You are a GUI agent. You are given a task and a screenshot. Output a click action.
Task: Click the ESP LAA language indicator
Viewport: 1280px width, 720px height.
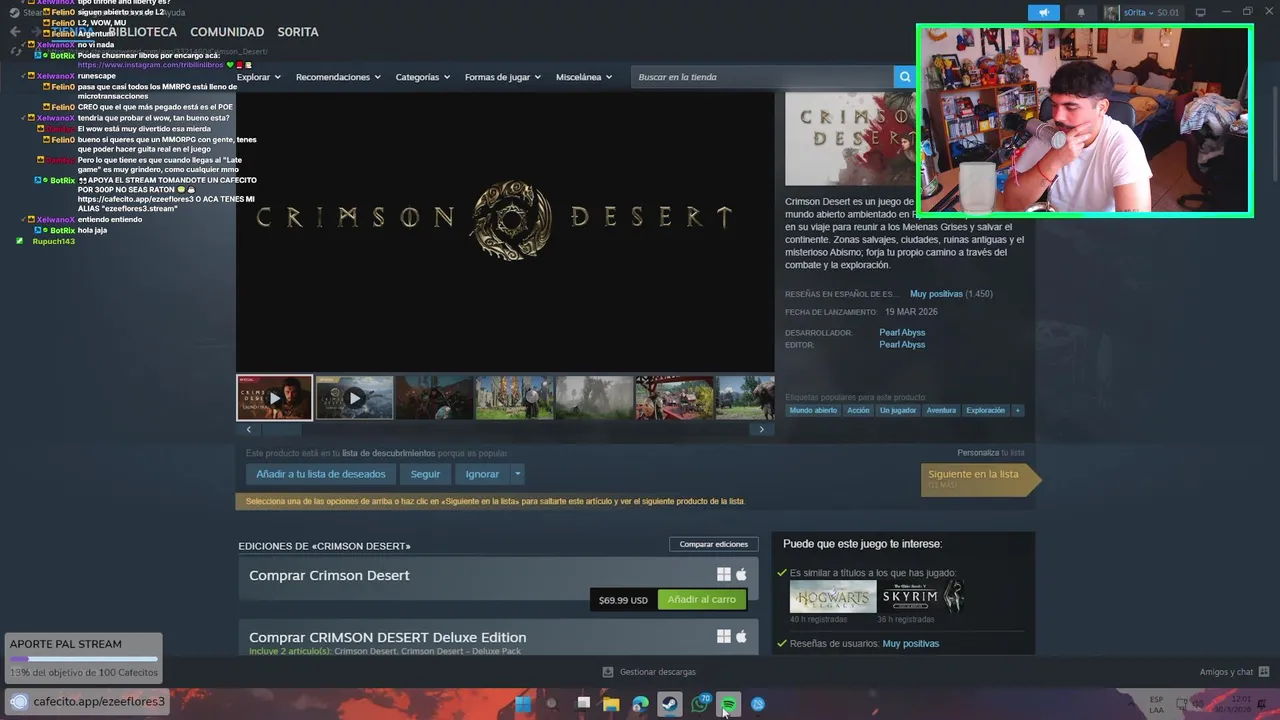(1156, 704)
